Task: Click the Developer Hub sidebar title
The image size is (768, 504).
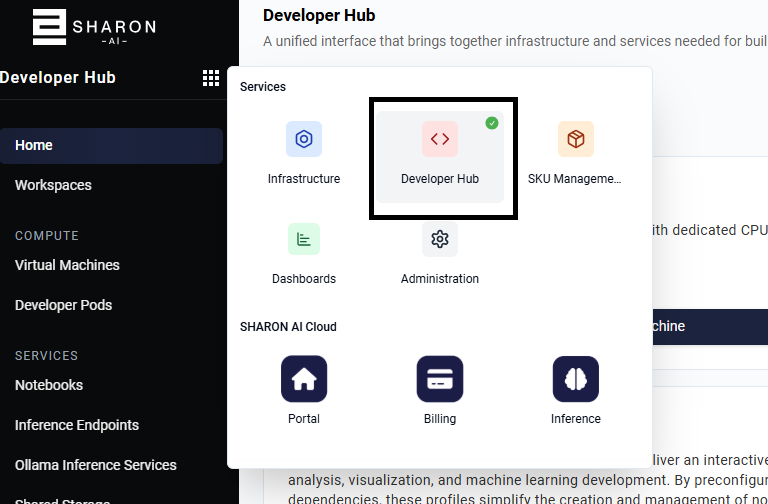Action: pyautogui.click(x=58, y=77)
